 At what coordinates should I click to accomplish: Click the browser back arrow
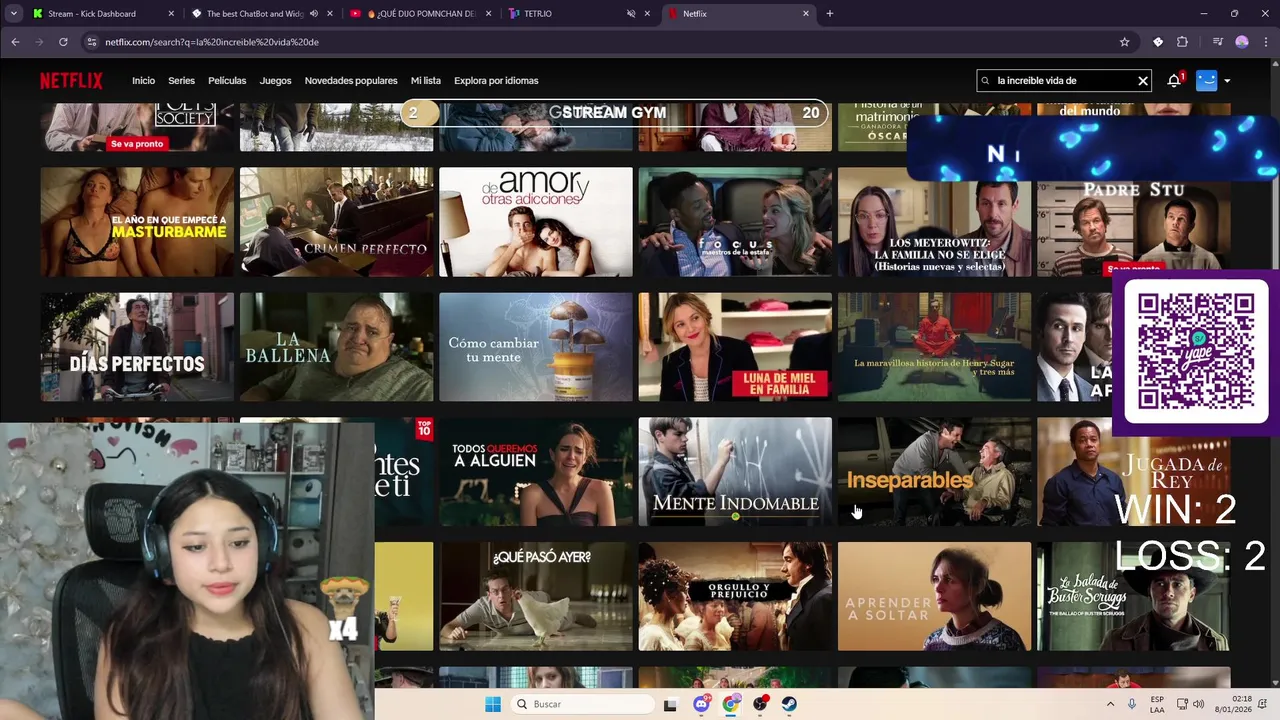[x=15, y=42]
